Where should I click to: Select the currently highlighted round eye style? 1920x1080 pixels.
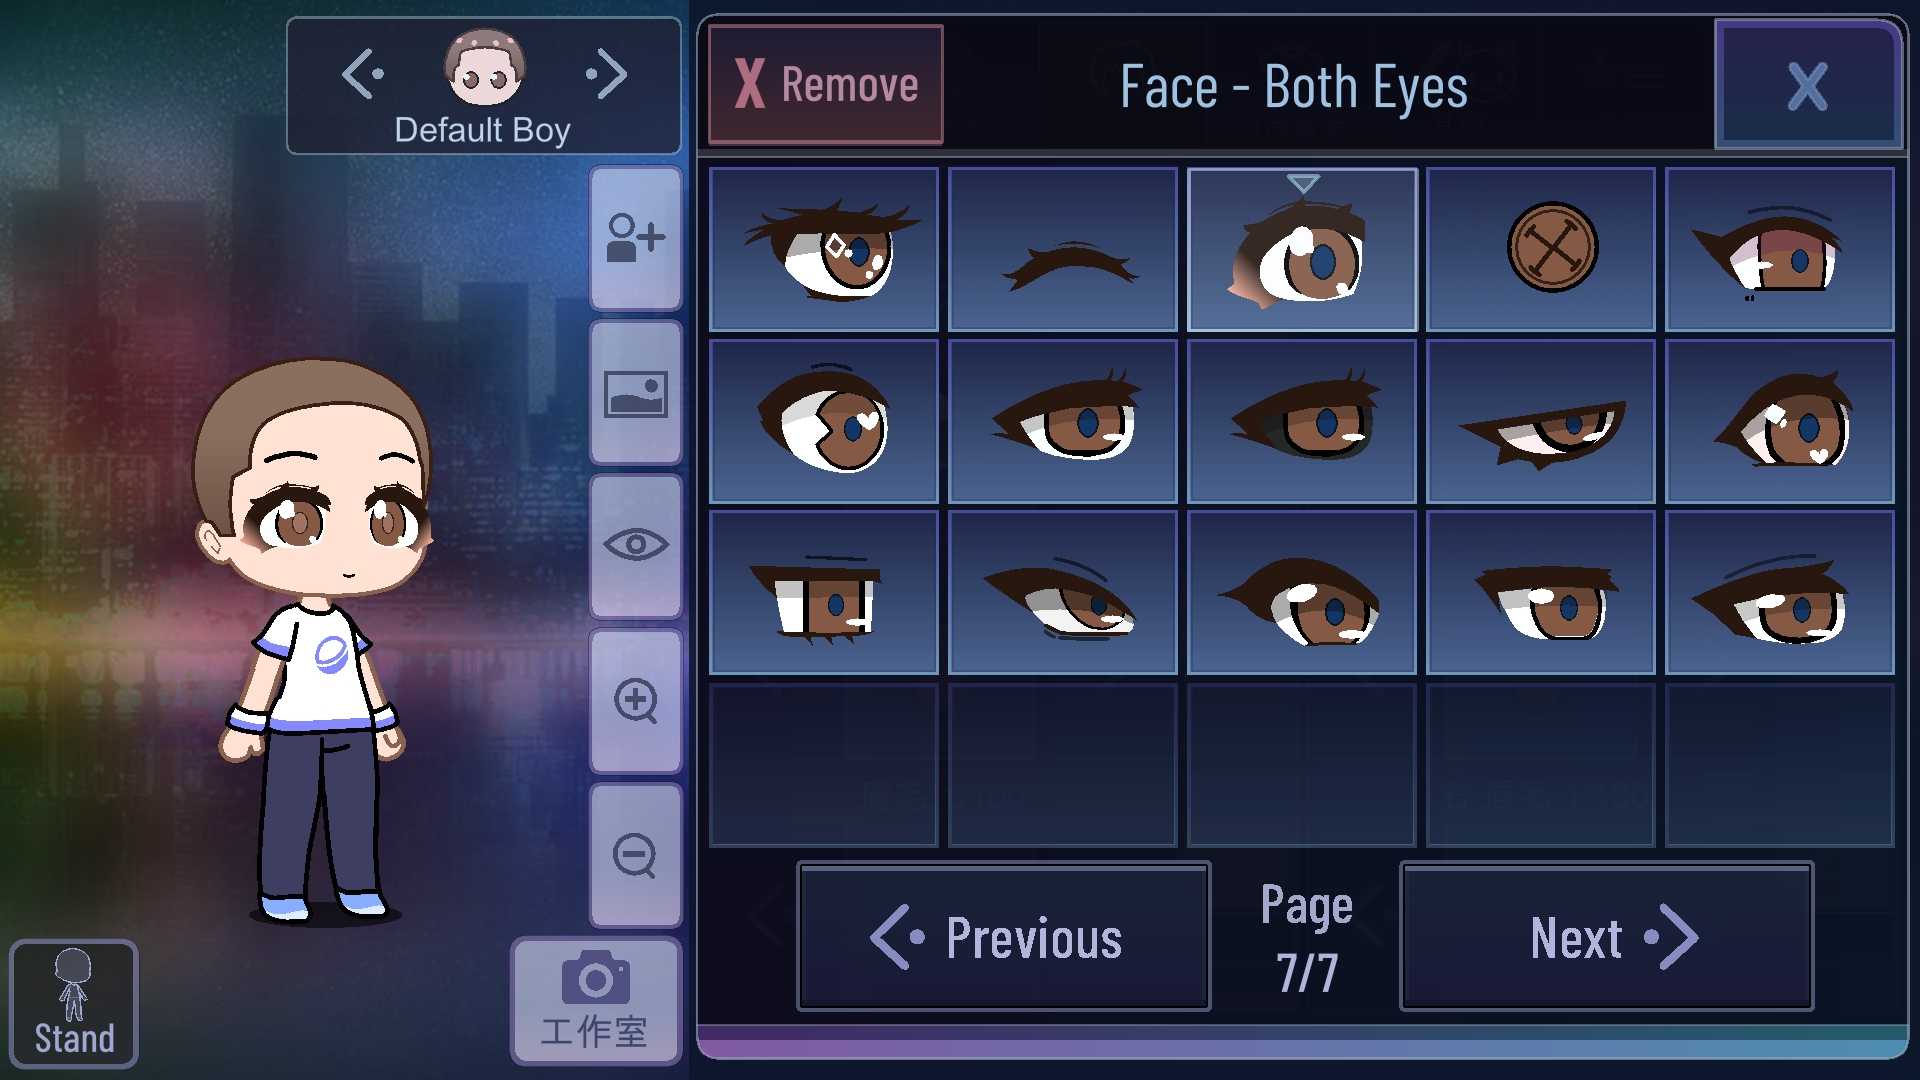[x=1302, y=249]
